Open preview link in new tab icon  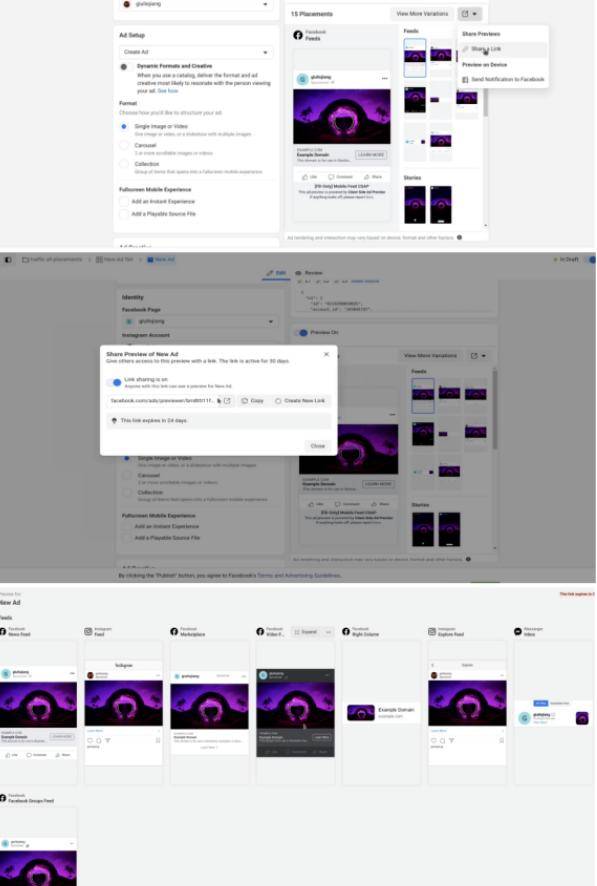[227, 401]
